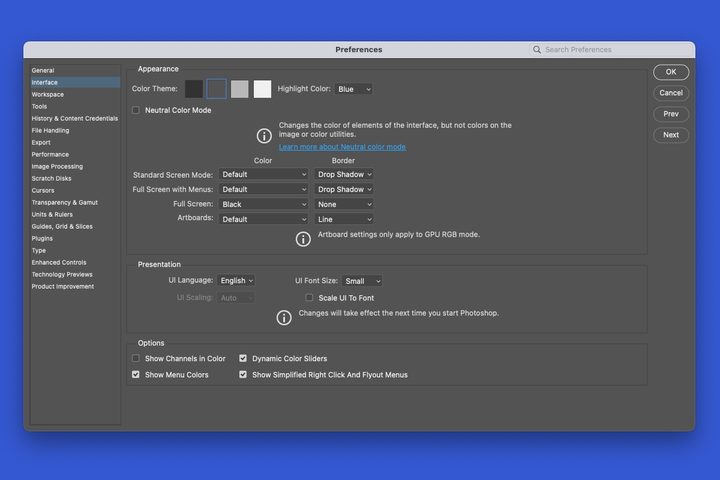Viewport: 720px width, 480px height.
Task: Open Guides, Grid & Slices category
Action: click(75, 226)
